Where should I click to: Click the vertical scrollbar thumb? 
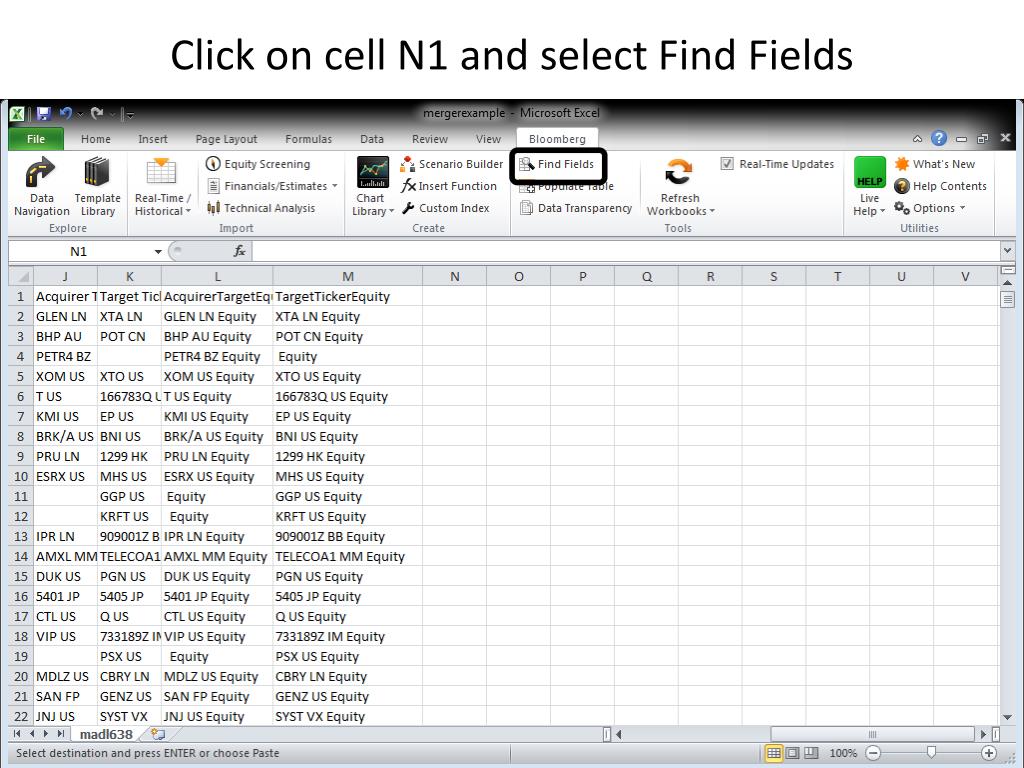coord(1006,299)
